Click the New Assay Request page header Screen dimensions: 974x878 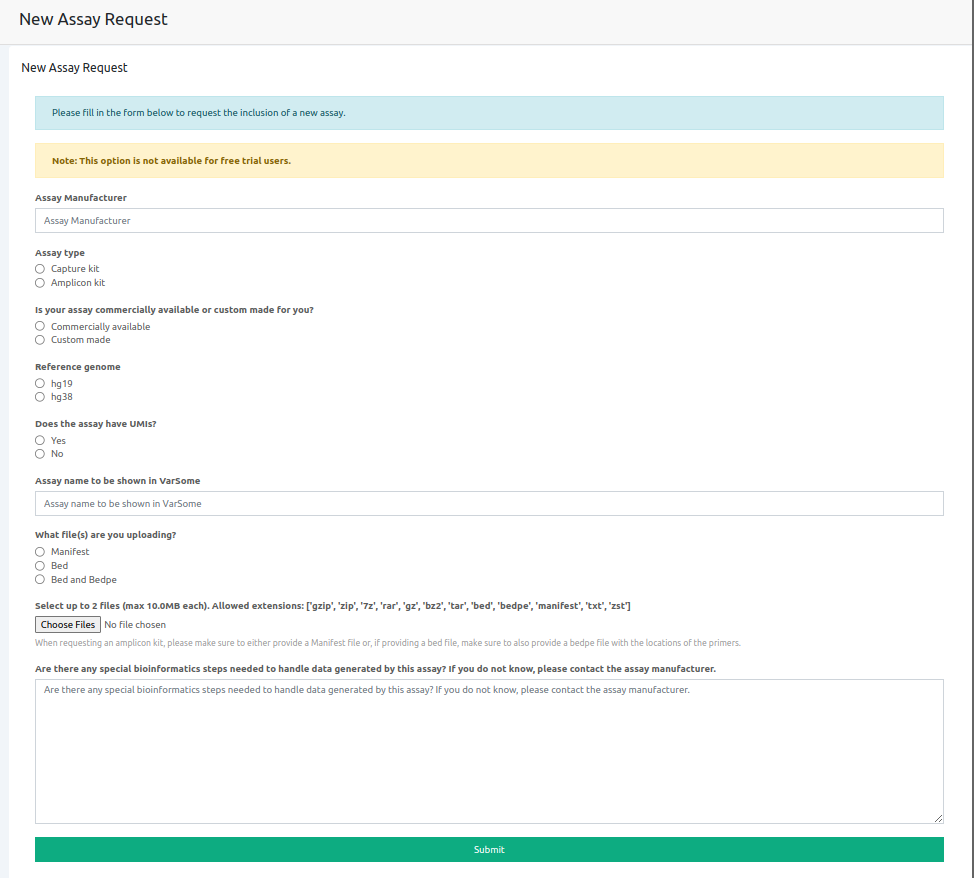94,20
